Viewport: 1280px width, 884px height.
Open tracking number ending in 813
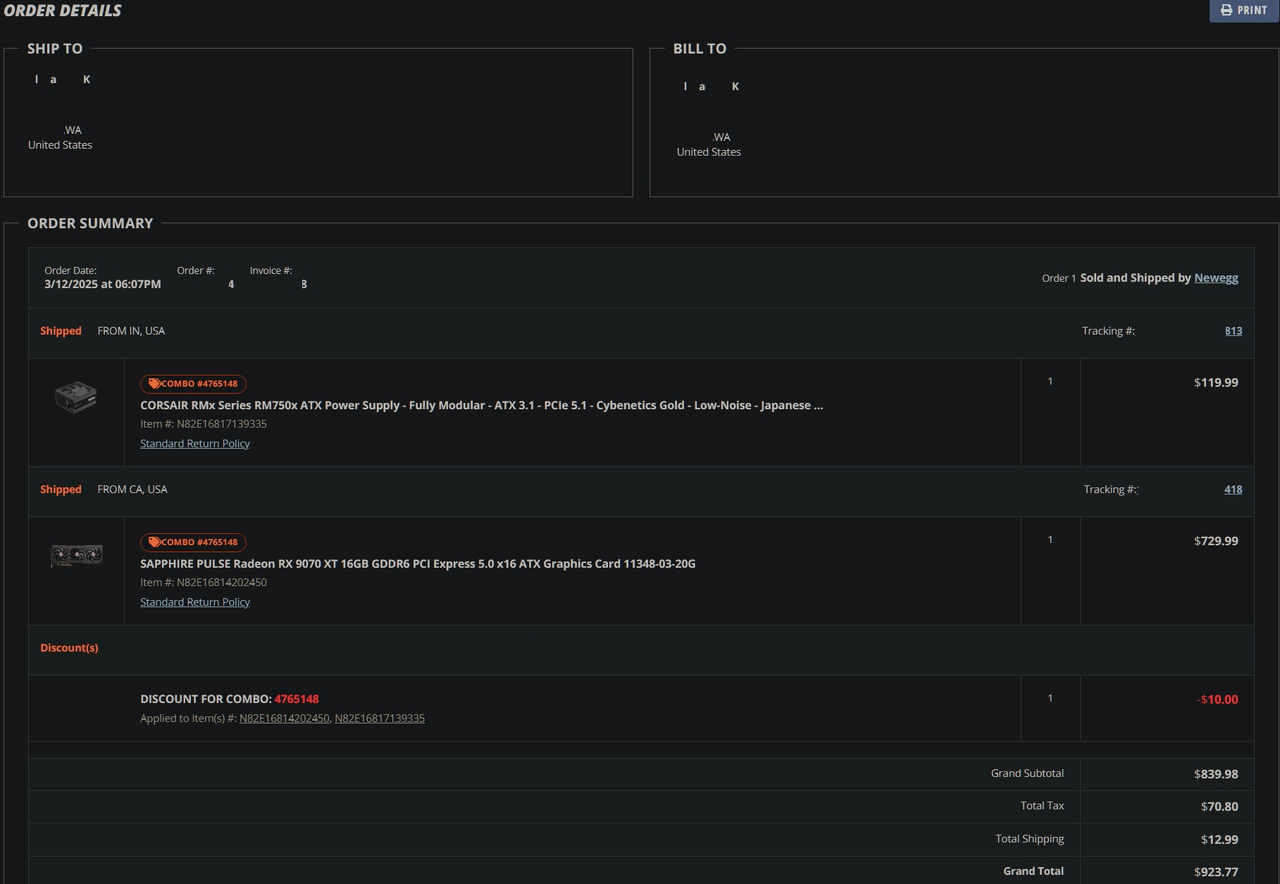[x=1233, y=331]
